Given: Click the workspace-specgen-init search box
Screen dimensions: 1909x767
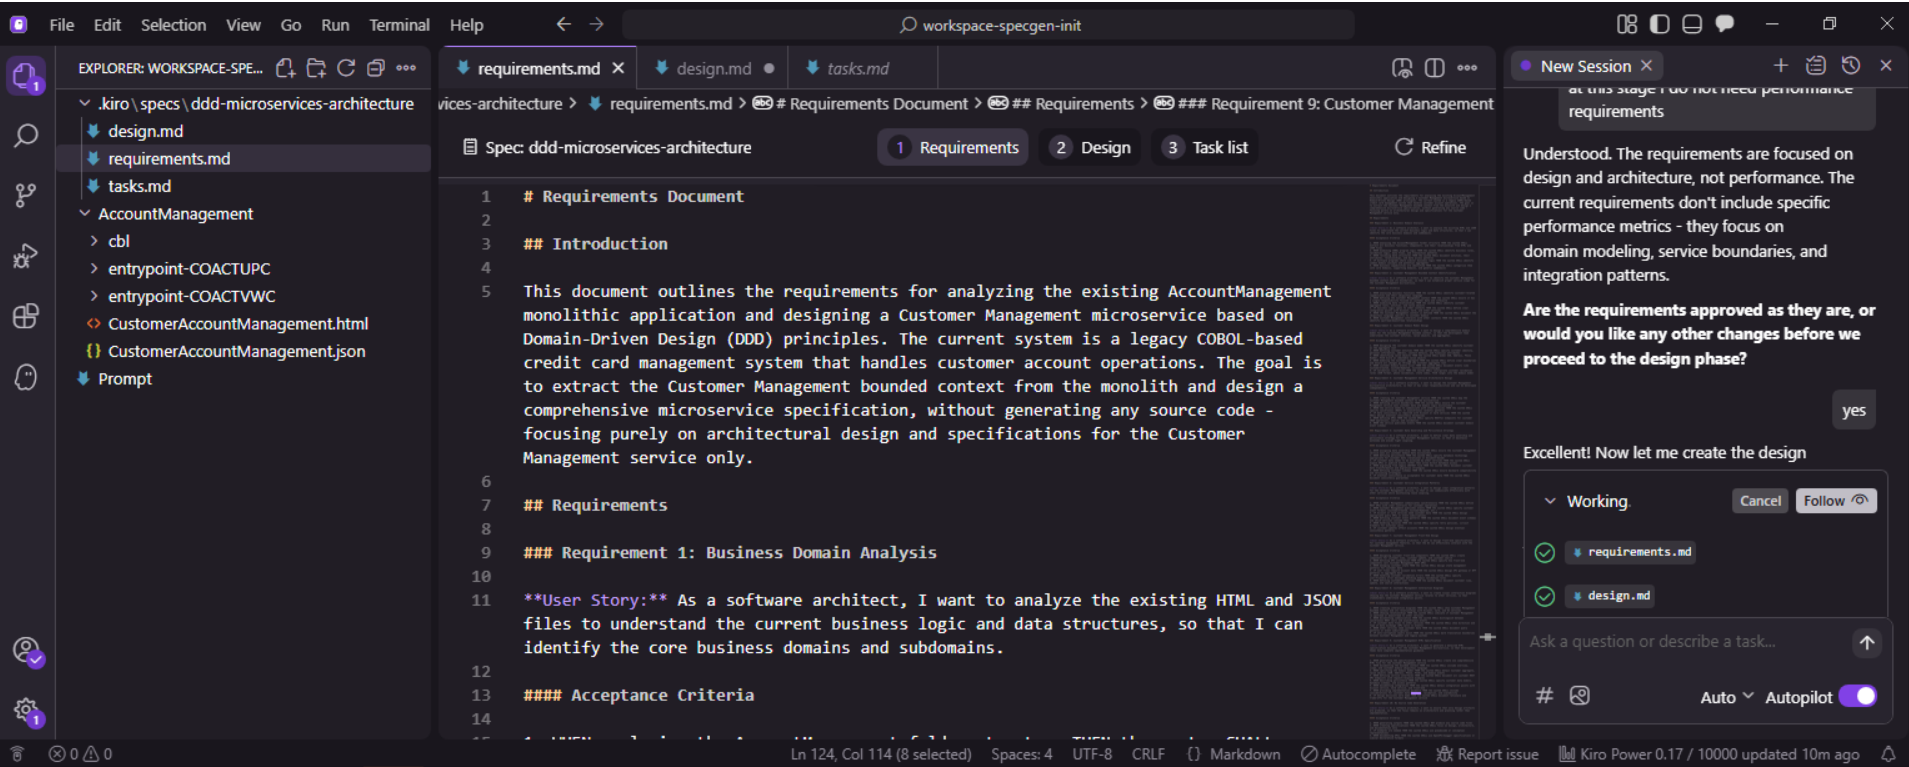Looking at the screenshot, I should (x=988, y=25).
